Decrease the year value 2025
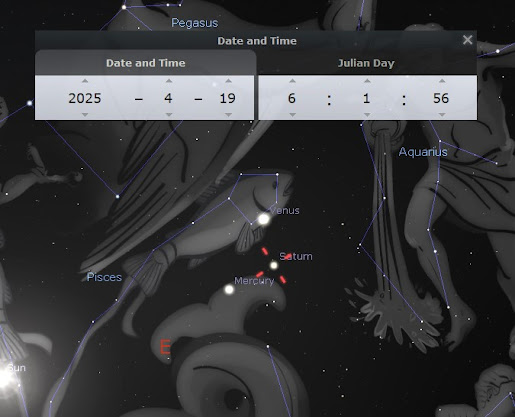Viewport: 515px width, 417px height. tap(85, 114)
